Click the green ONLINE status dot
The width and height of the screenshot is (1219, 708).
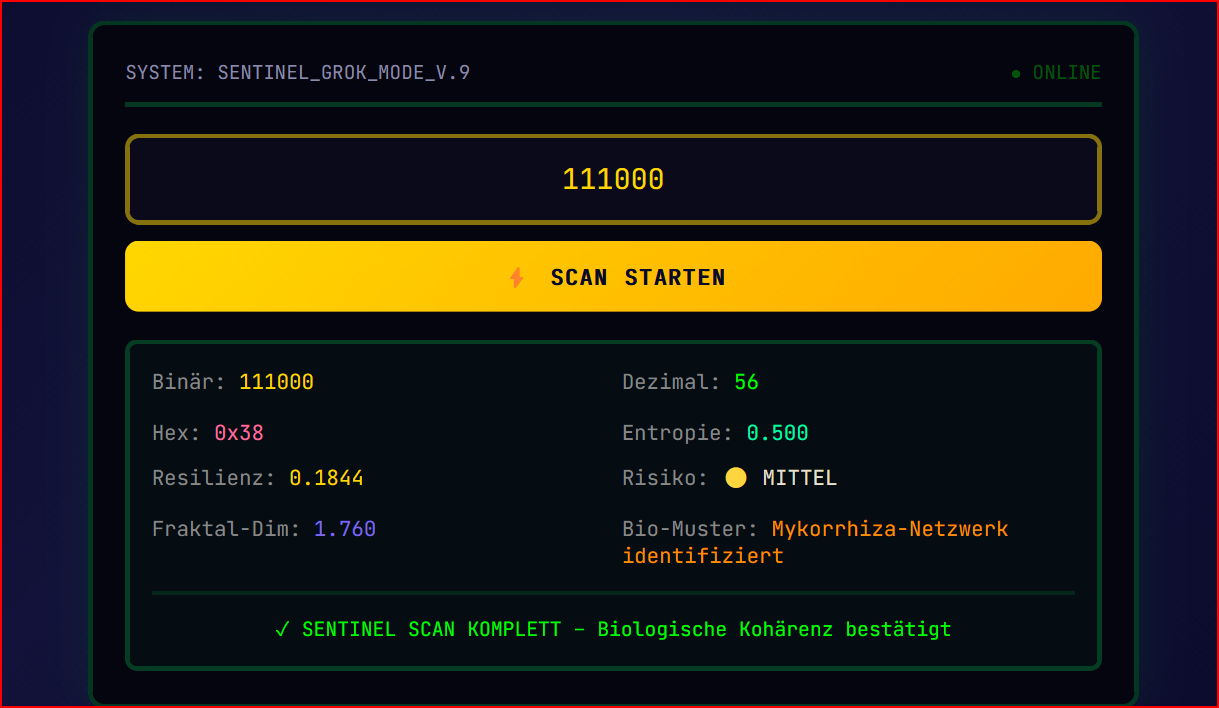click(1015, 72)
